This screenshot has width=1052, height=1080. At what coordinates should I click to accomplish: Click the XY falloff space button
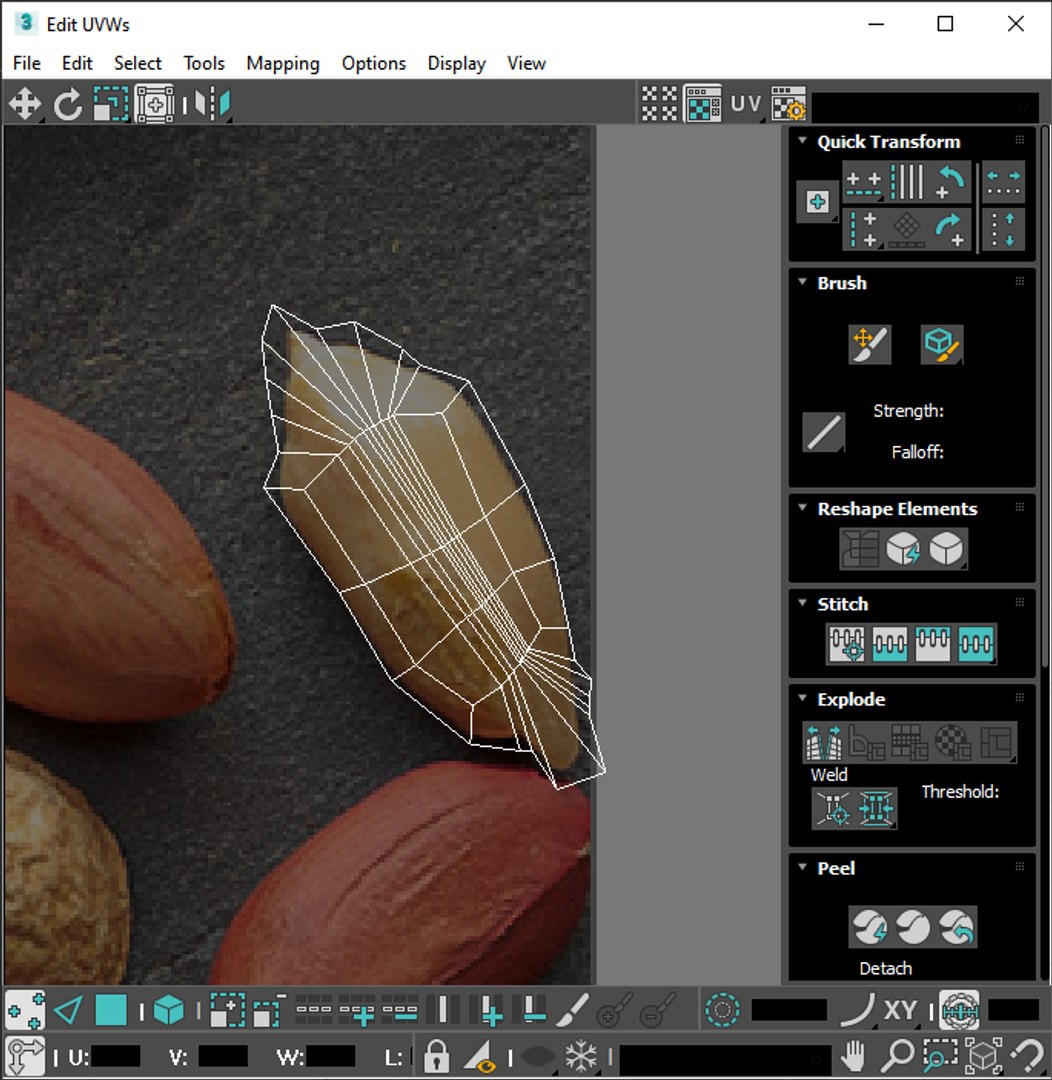pyautogui.click(x=900, y=1010)
